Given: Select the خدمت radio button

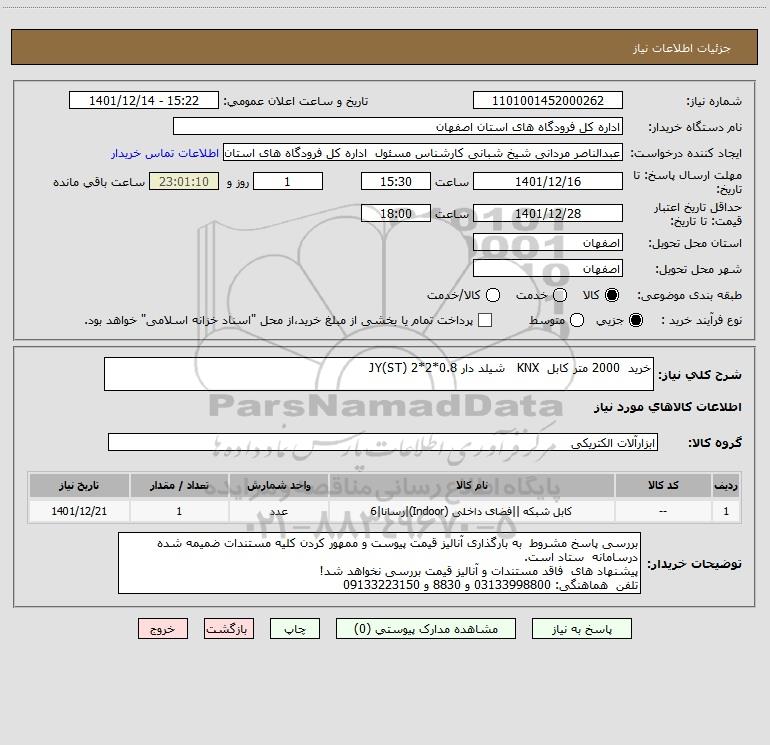Looking at the screenshot, I should tap(560, 295).
